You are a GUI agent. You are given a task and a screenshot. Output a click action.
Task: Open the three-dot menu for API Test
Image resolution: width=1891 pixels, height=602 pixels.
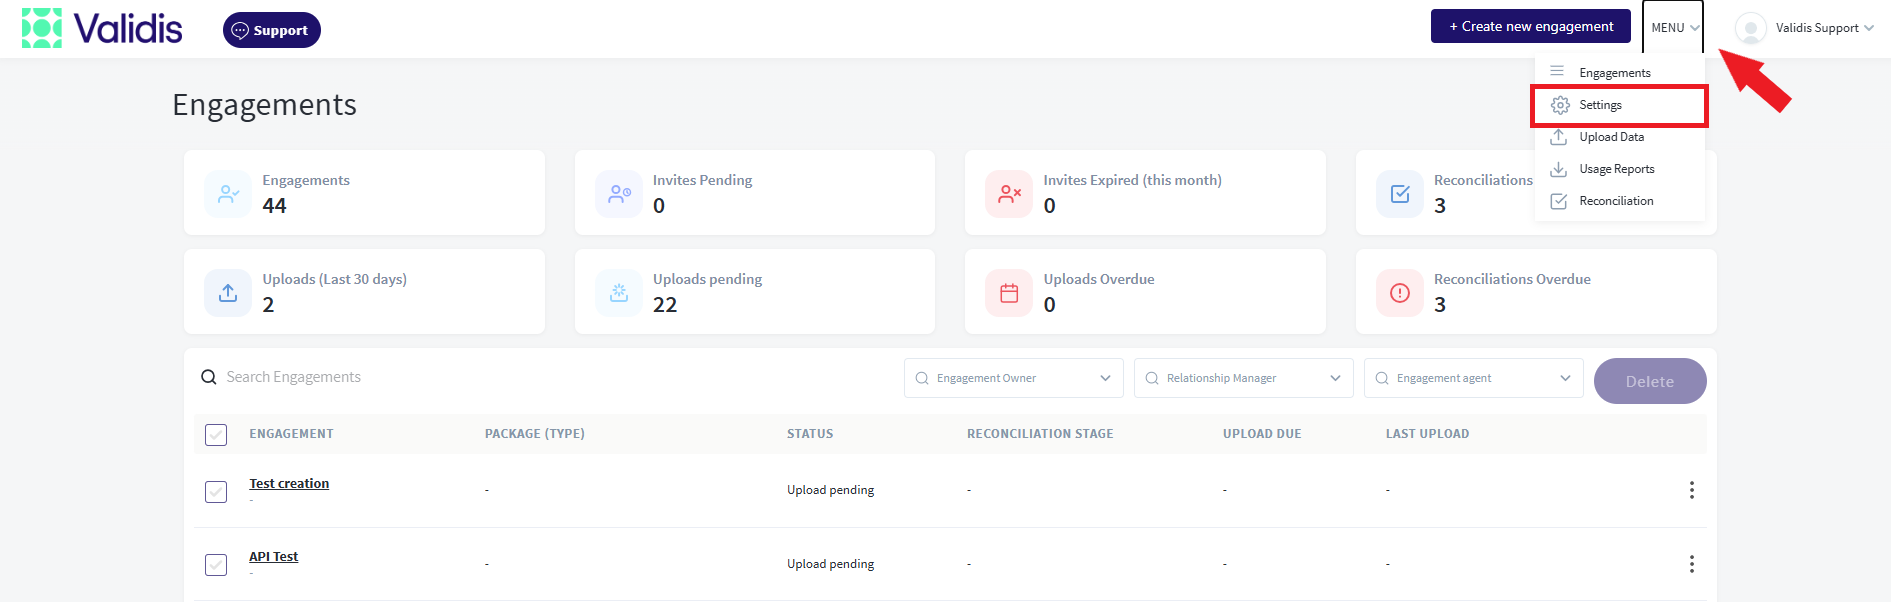pos(1691,564)
